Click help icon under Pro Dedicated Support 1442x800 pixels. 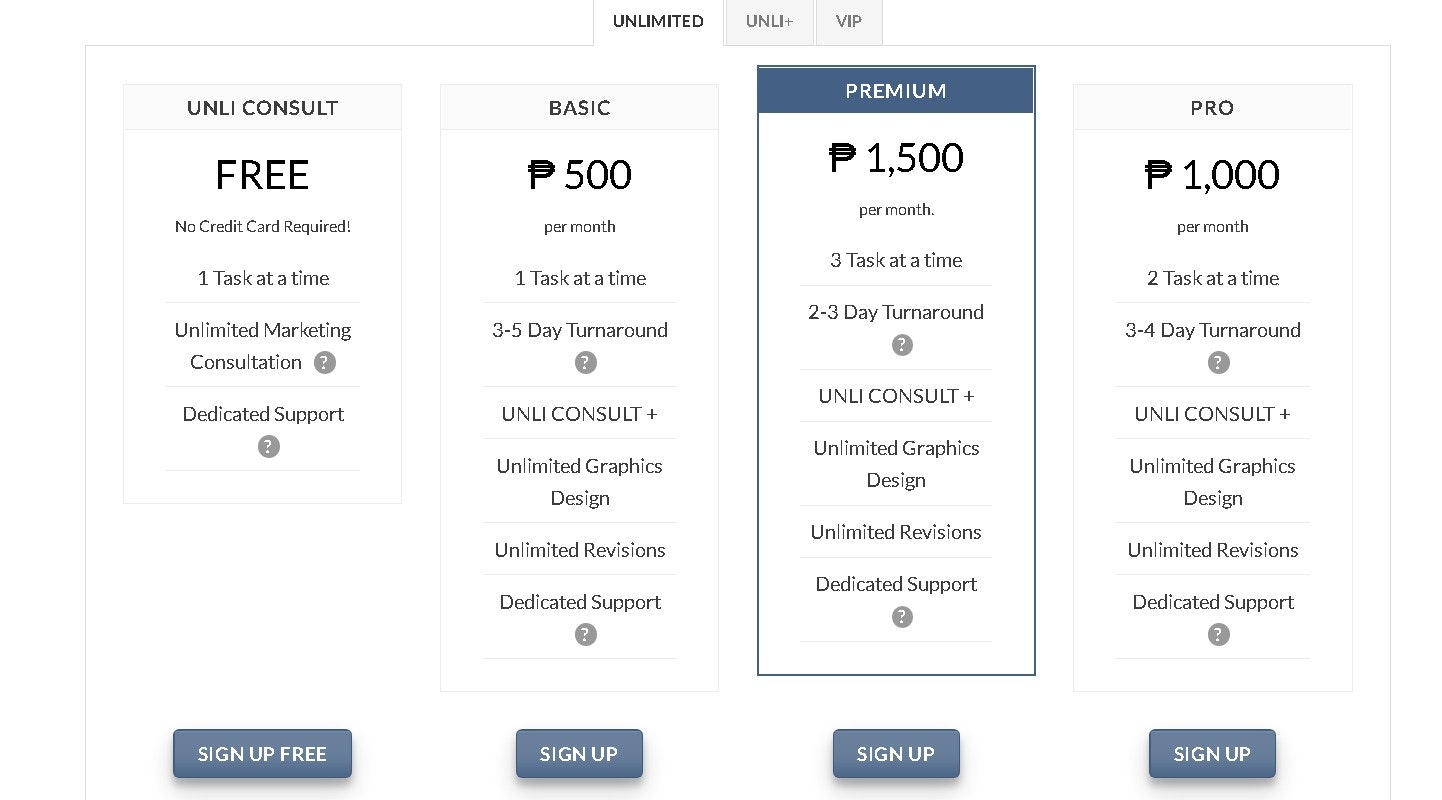[x=1218, y=634]
